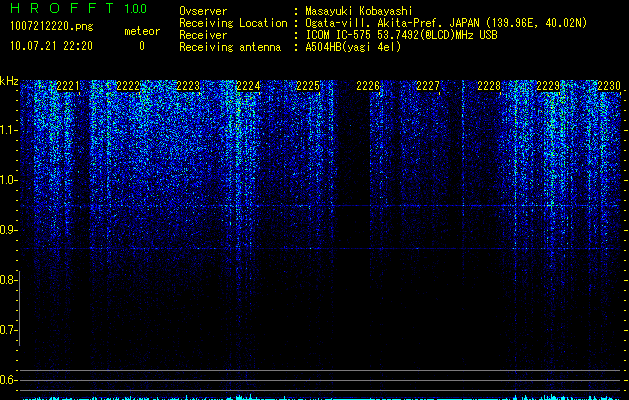Click time marker 2225
Screen dimensions: 629x400
[308, 86]
